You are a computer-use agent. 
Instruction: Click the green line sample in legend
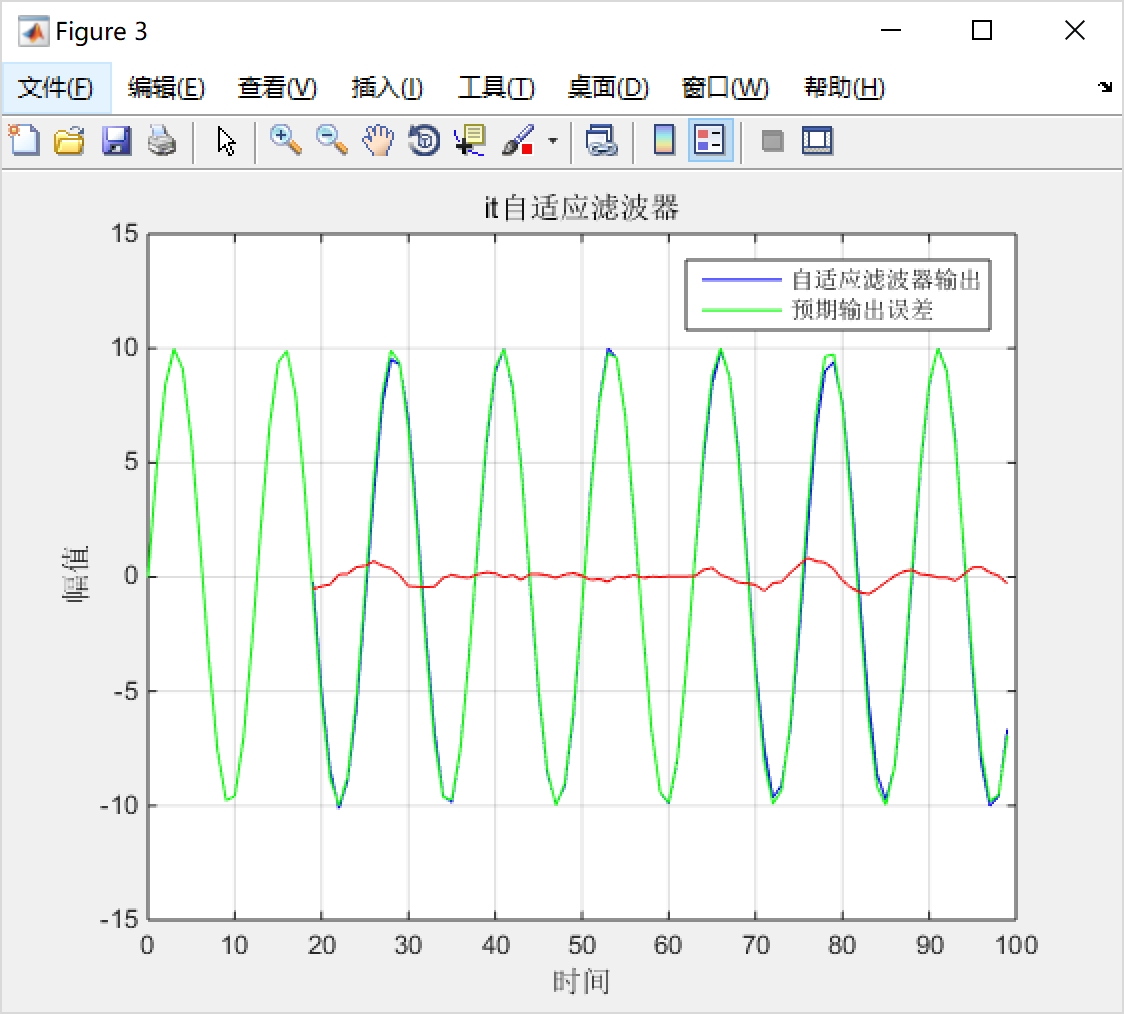(741, 310)
